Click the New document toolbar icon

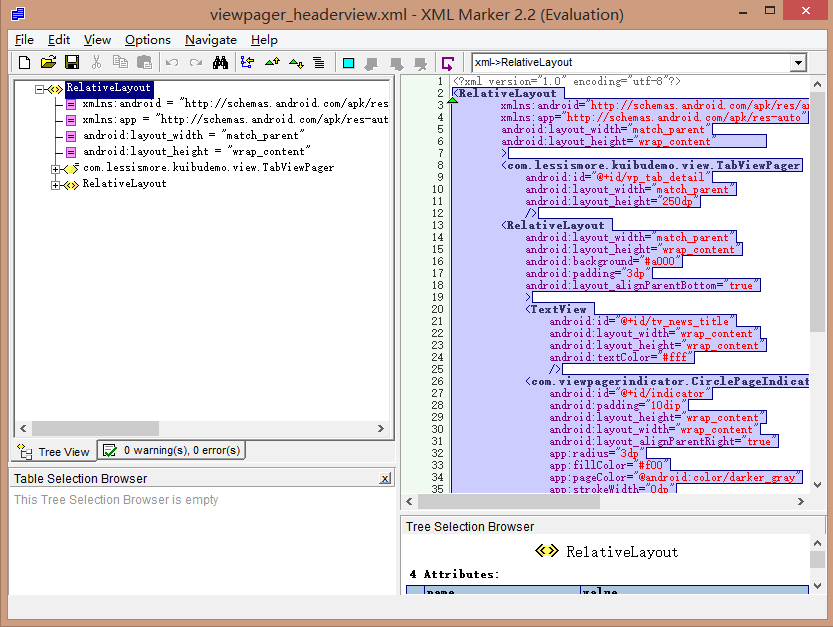point(25,63)
